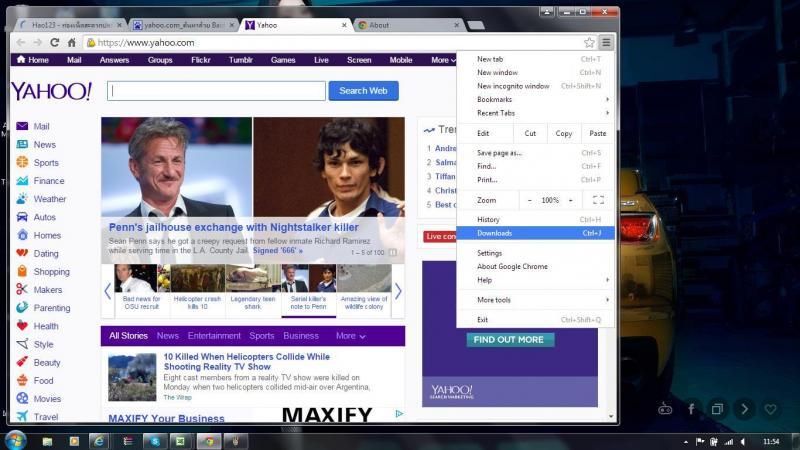Expand Bookmarks submenu in Chrome menu
This screenshot has height=450, width=800.
pyautogui.click(x=535, y=99)
